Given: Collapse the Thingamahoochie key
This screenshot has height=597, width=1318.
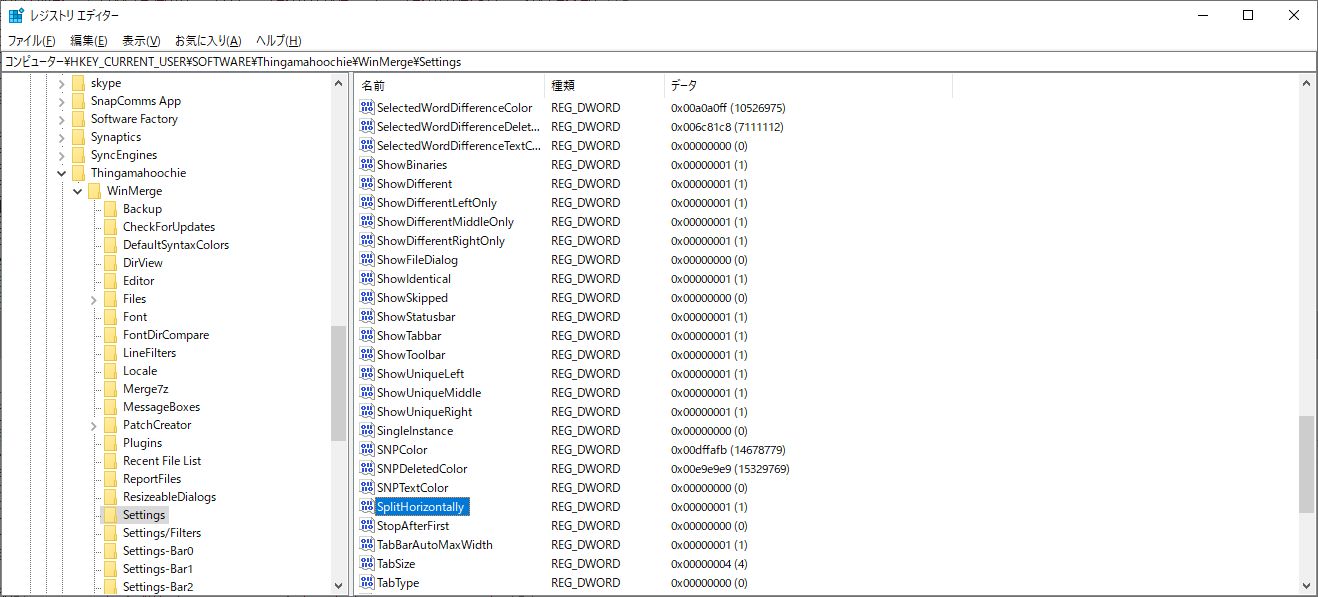Looking at the screenshot, I should pyautogui.click(x=62, y=173).
